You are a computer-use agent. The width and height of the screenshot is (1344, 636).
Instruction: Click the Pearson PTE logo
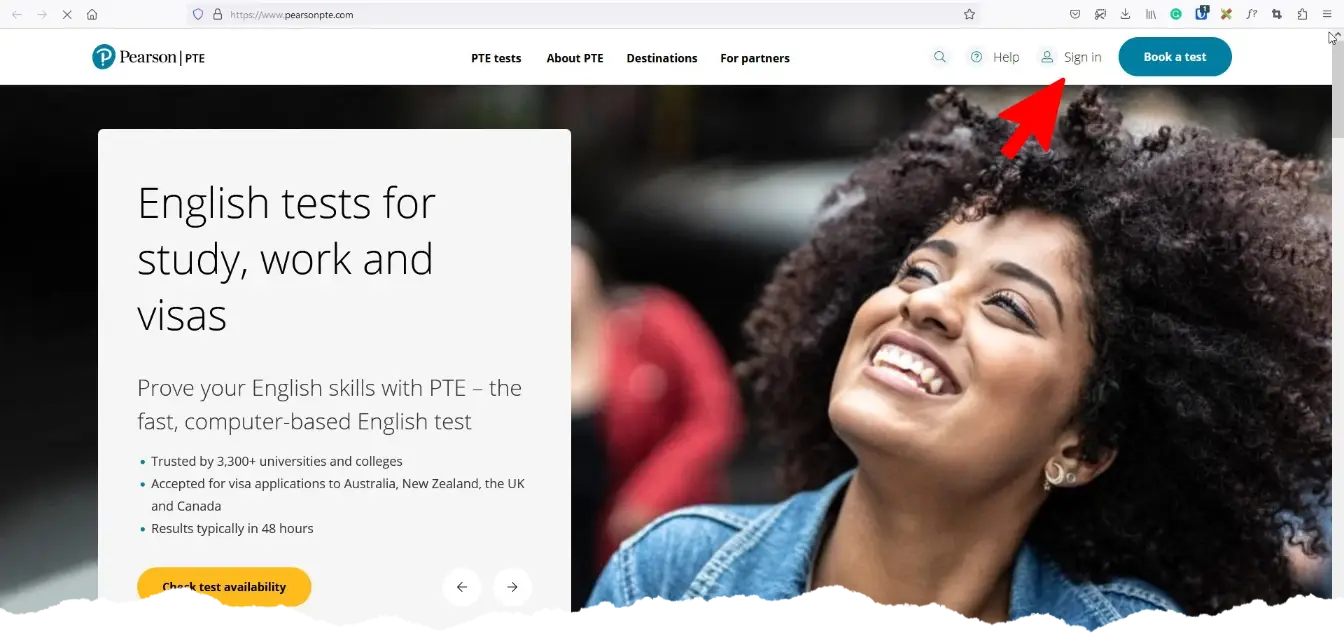pyautogui.click(x=148, y=57)
